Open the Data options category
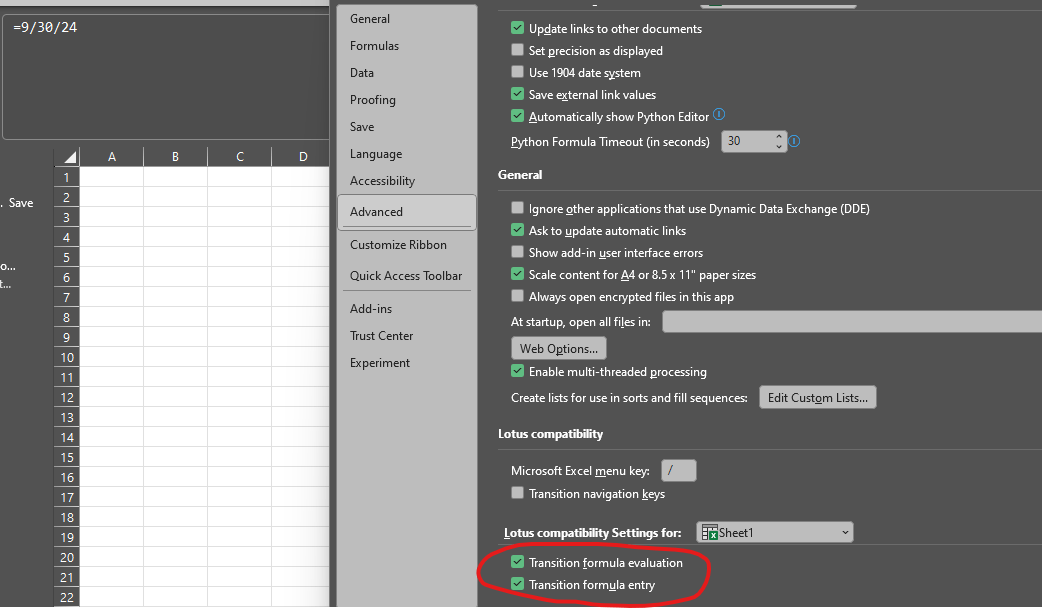 pyautogui.click(x=362, y=73)
